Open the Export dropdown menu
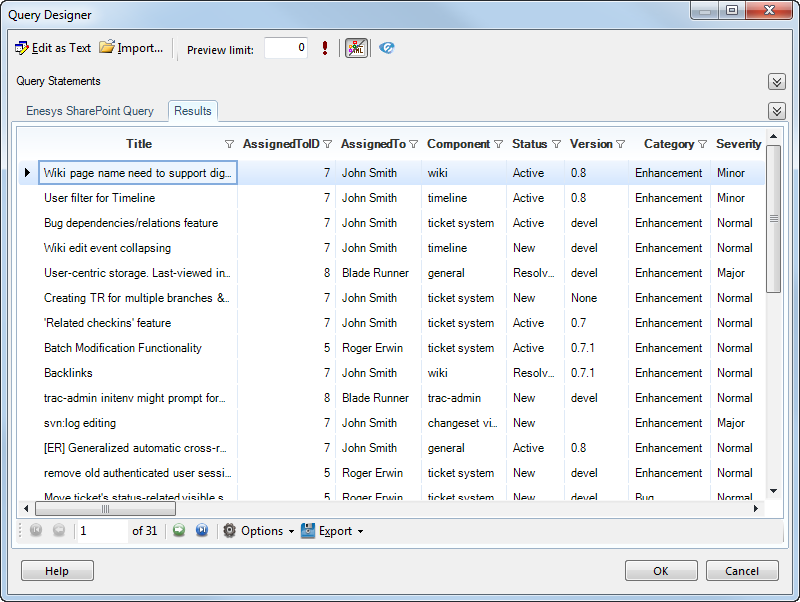800x602 pixels. 332,531
